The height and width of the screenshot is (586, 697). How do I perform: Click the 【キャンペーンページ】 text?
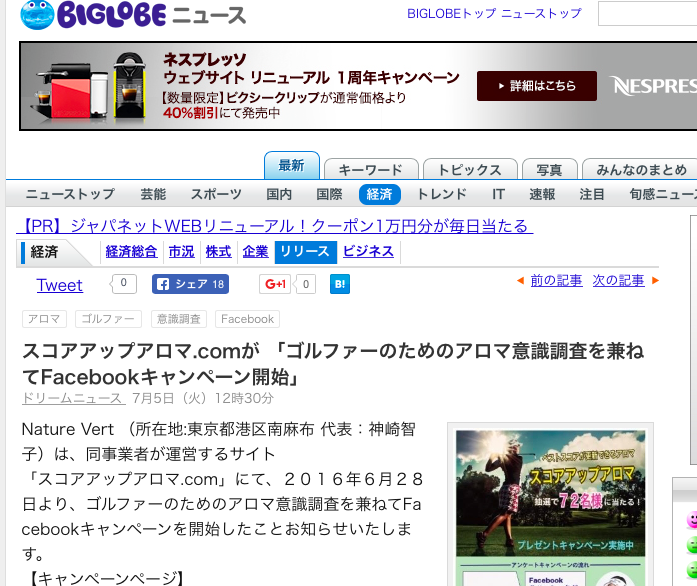(x=106, y=578)
